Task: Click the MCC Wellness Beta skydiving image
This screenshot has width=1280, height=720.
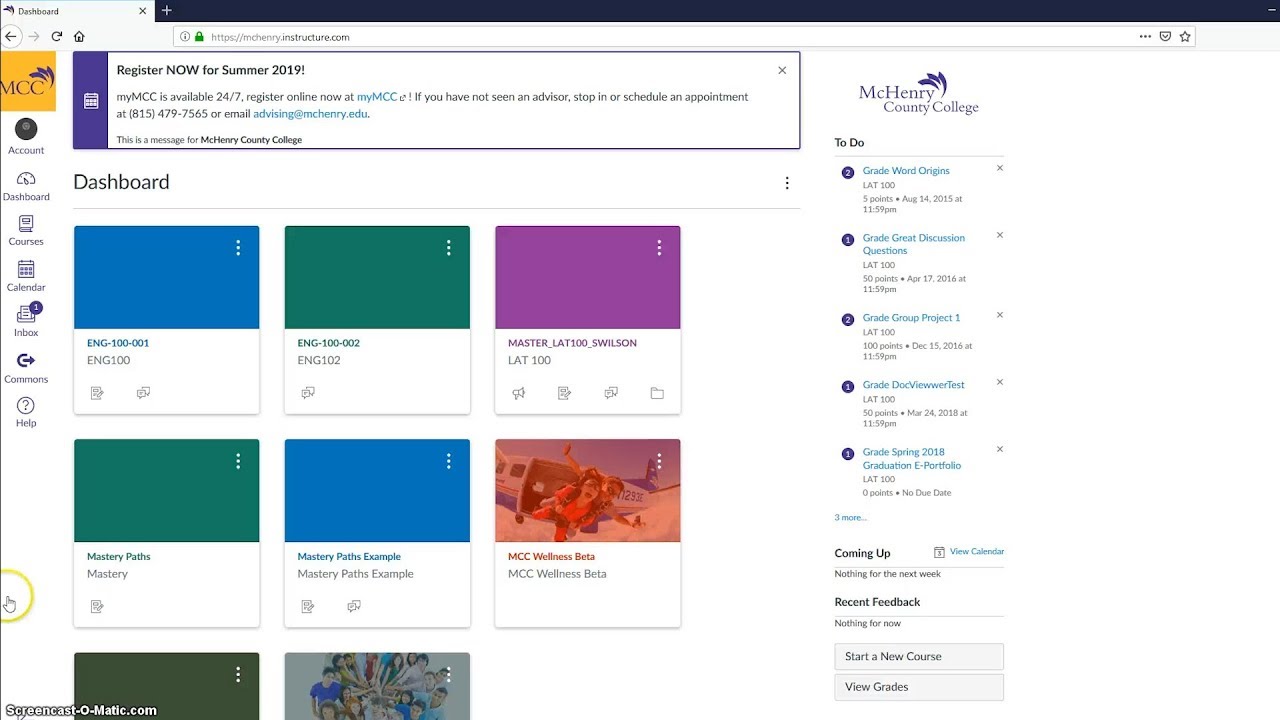Action: pos(588,491)
